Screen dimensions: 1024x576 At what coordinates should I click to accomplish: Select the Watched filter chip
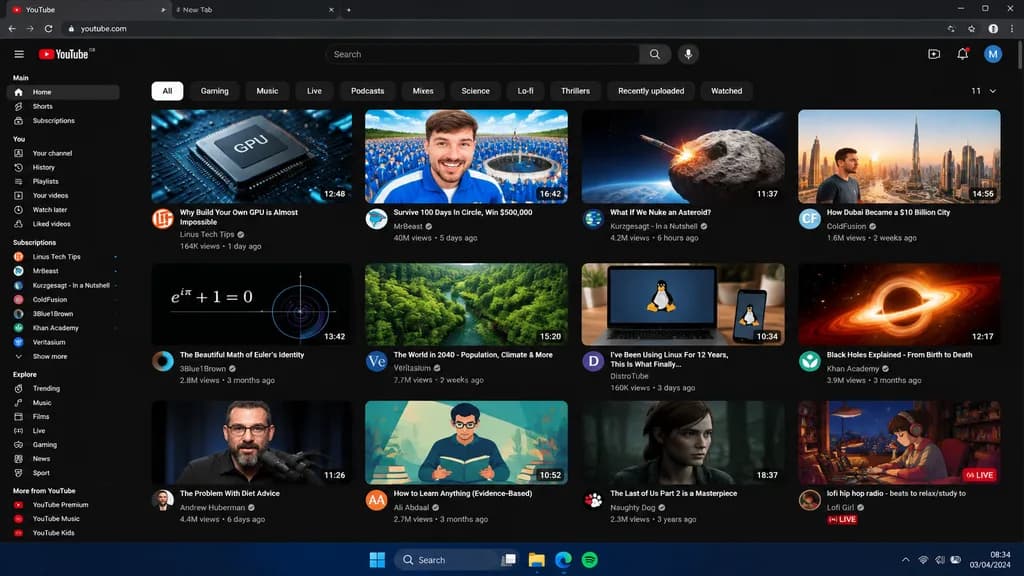click(x=726, y=91)
